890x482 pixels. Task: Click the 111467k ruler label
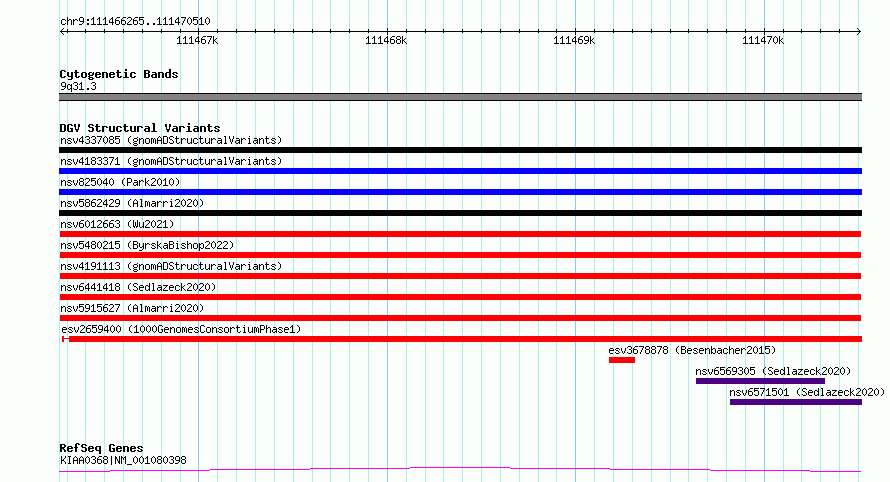point(197,40)
